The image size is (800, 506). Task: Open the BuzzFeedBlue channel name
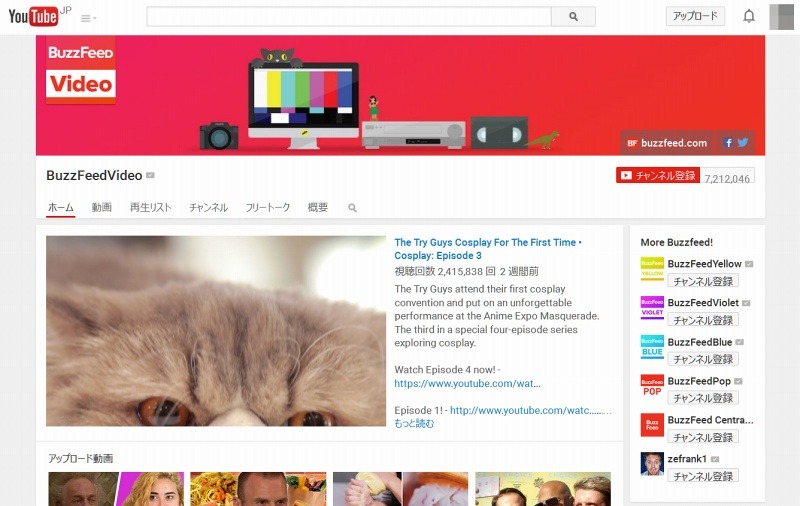click(x=700, y=342)
